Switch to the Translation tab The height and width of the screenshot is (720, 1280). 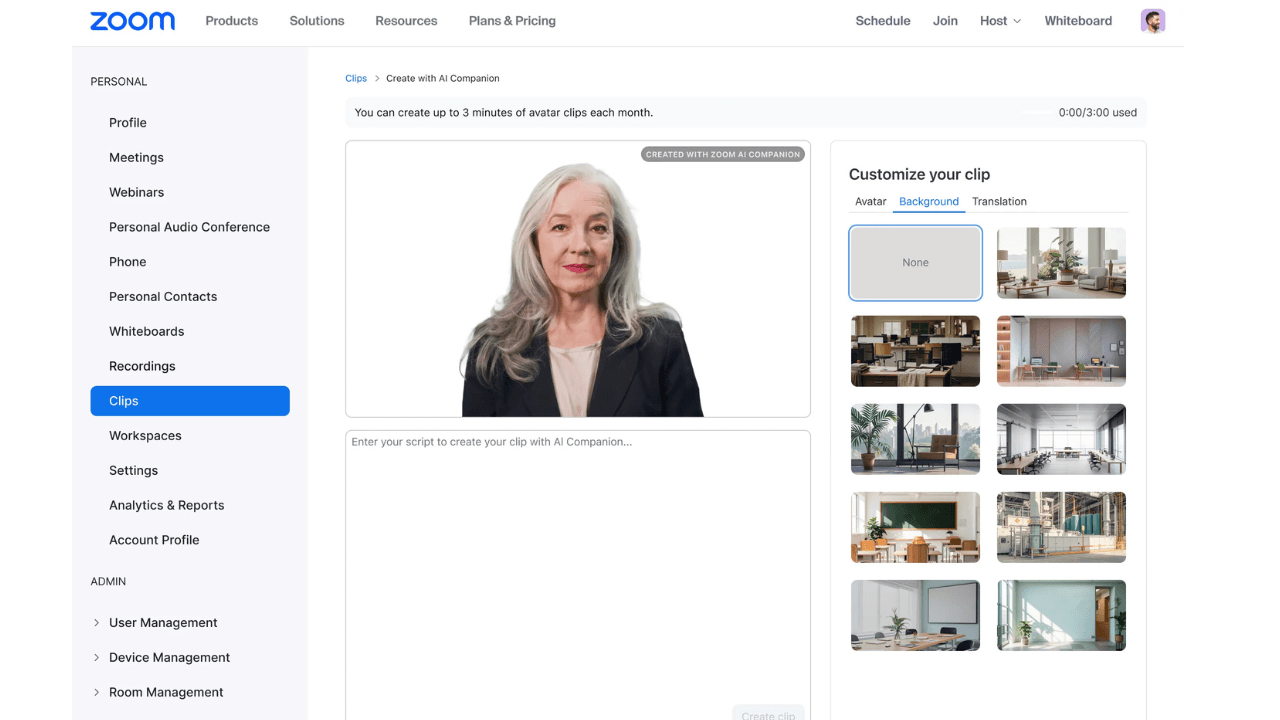click(999, 201)
